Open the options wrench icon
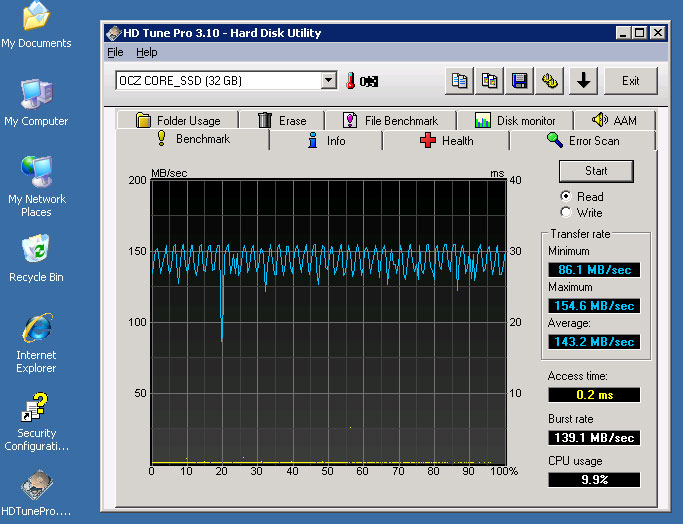The height and width of the screenshot is (524, 683). click(x=549, y=81)
